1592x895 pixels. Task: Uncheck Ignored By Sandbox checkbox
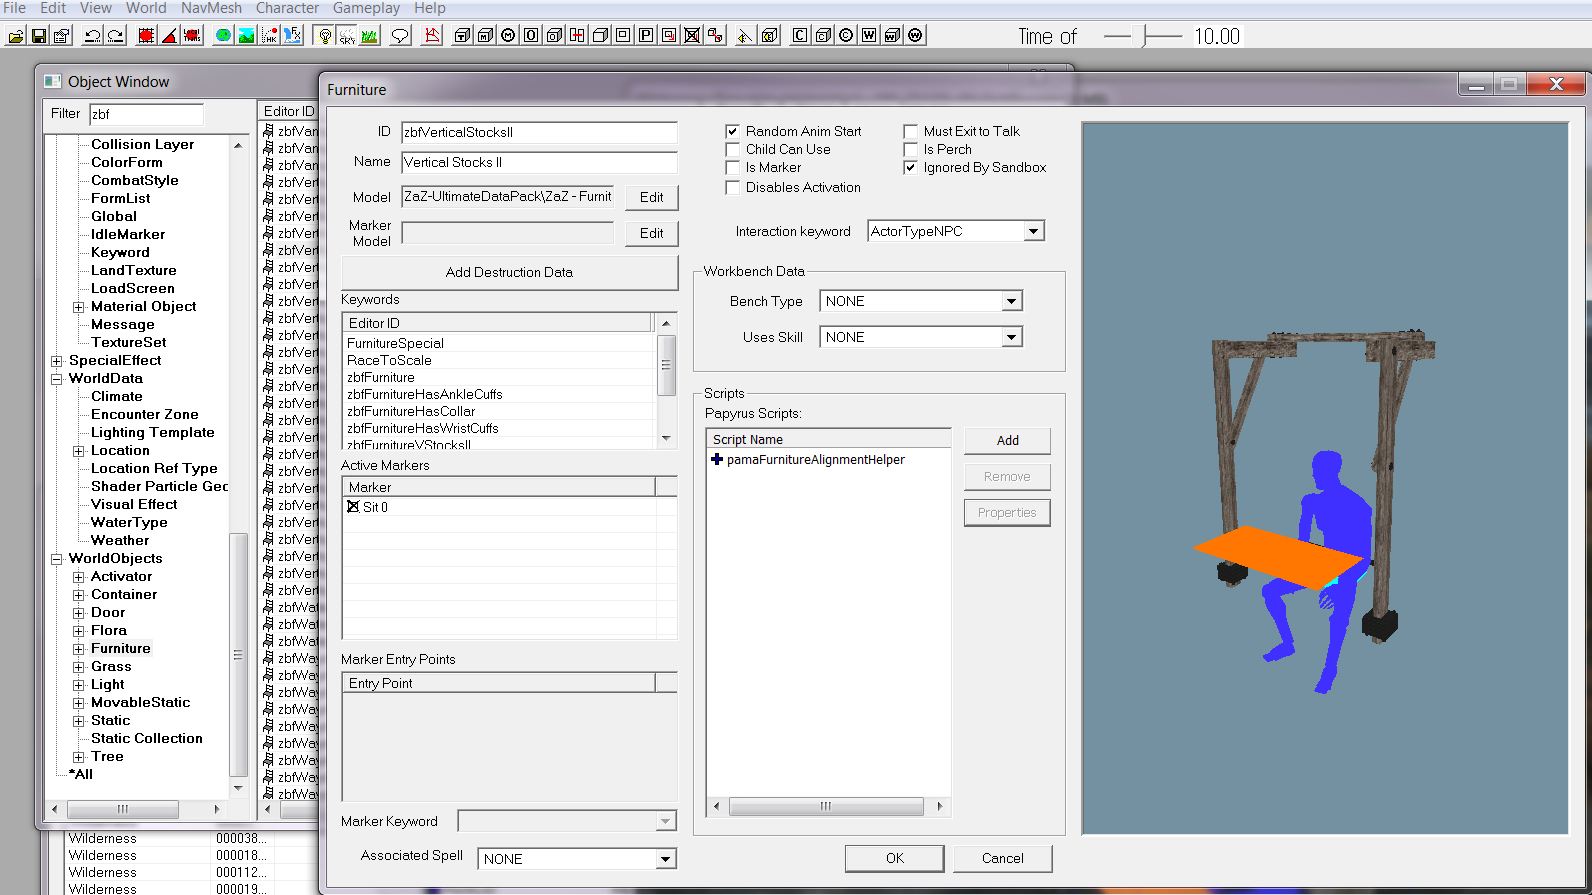[x=911, y=168]
